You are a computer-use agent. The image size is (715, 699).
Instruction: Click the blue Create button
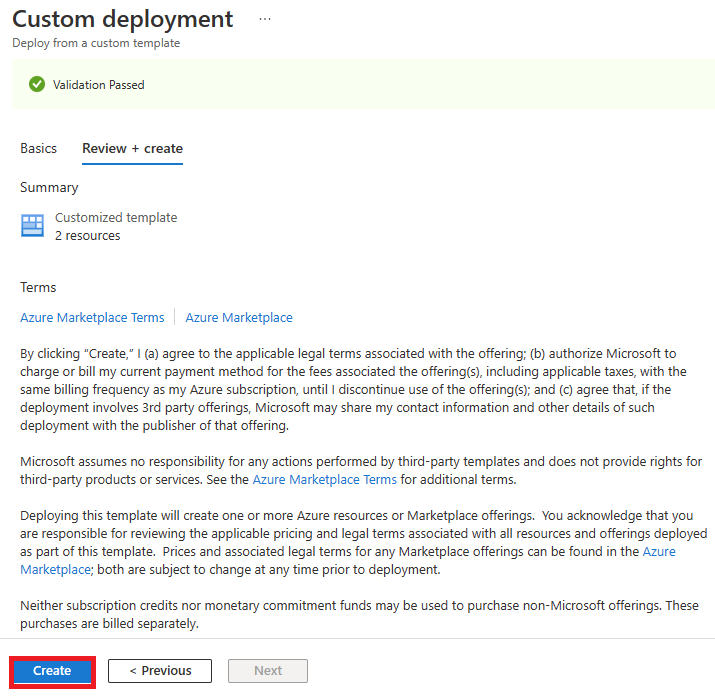52,671
